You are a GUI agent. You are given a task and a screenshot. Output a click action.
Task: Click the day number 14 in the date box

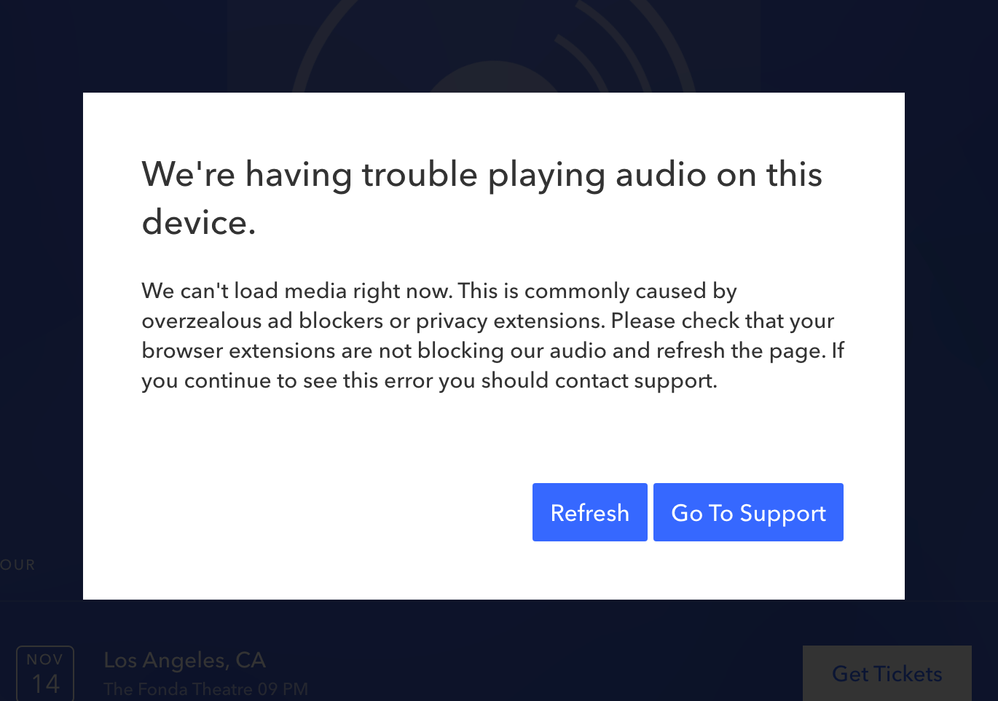[x=45, y=684]
